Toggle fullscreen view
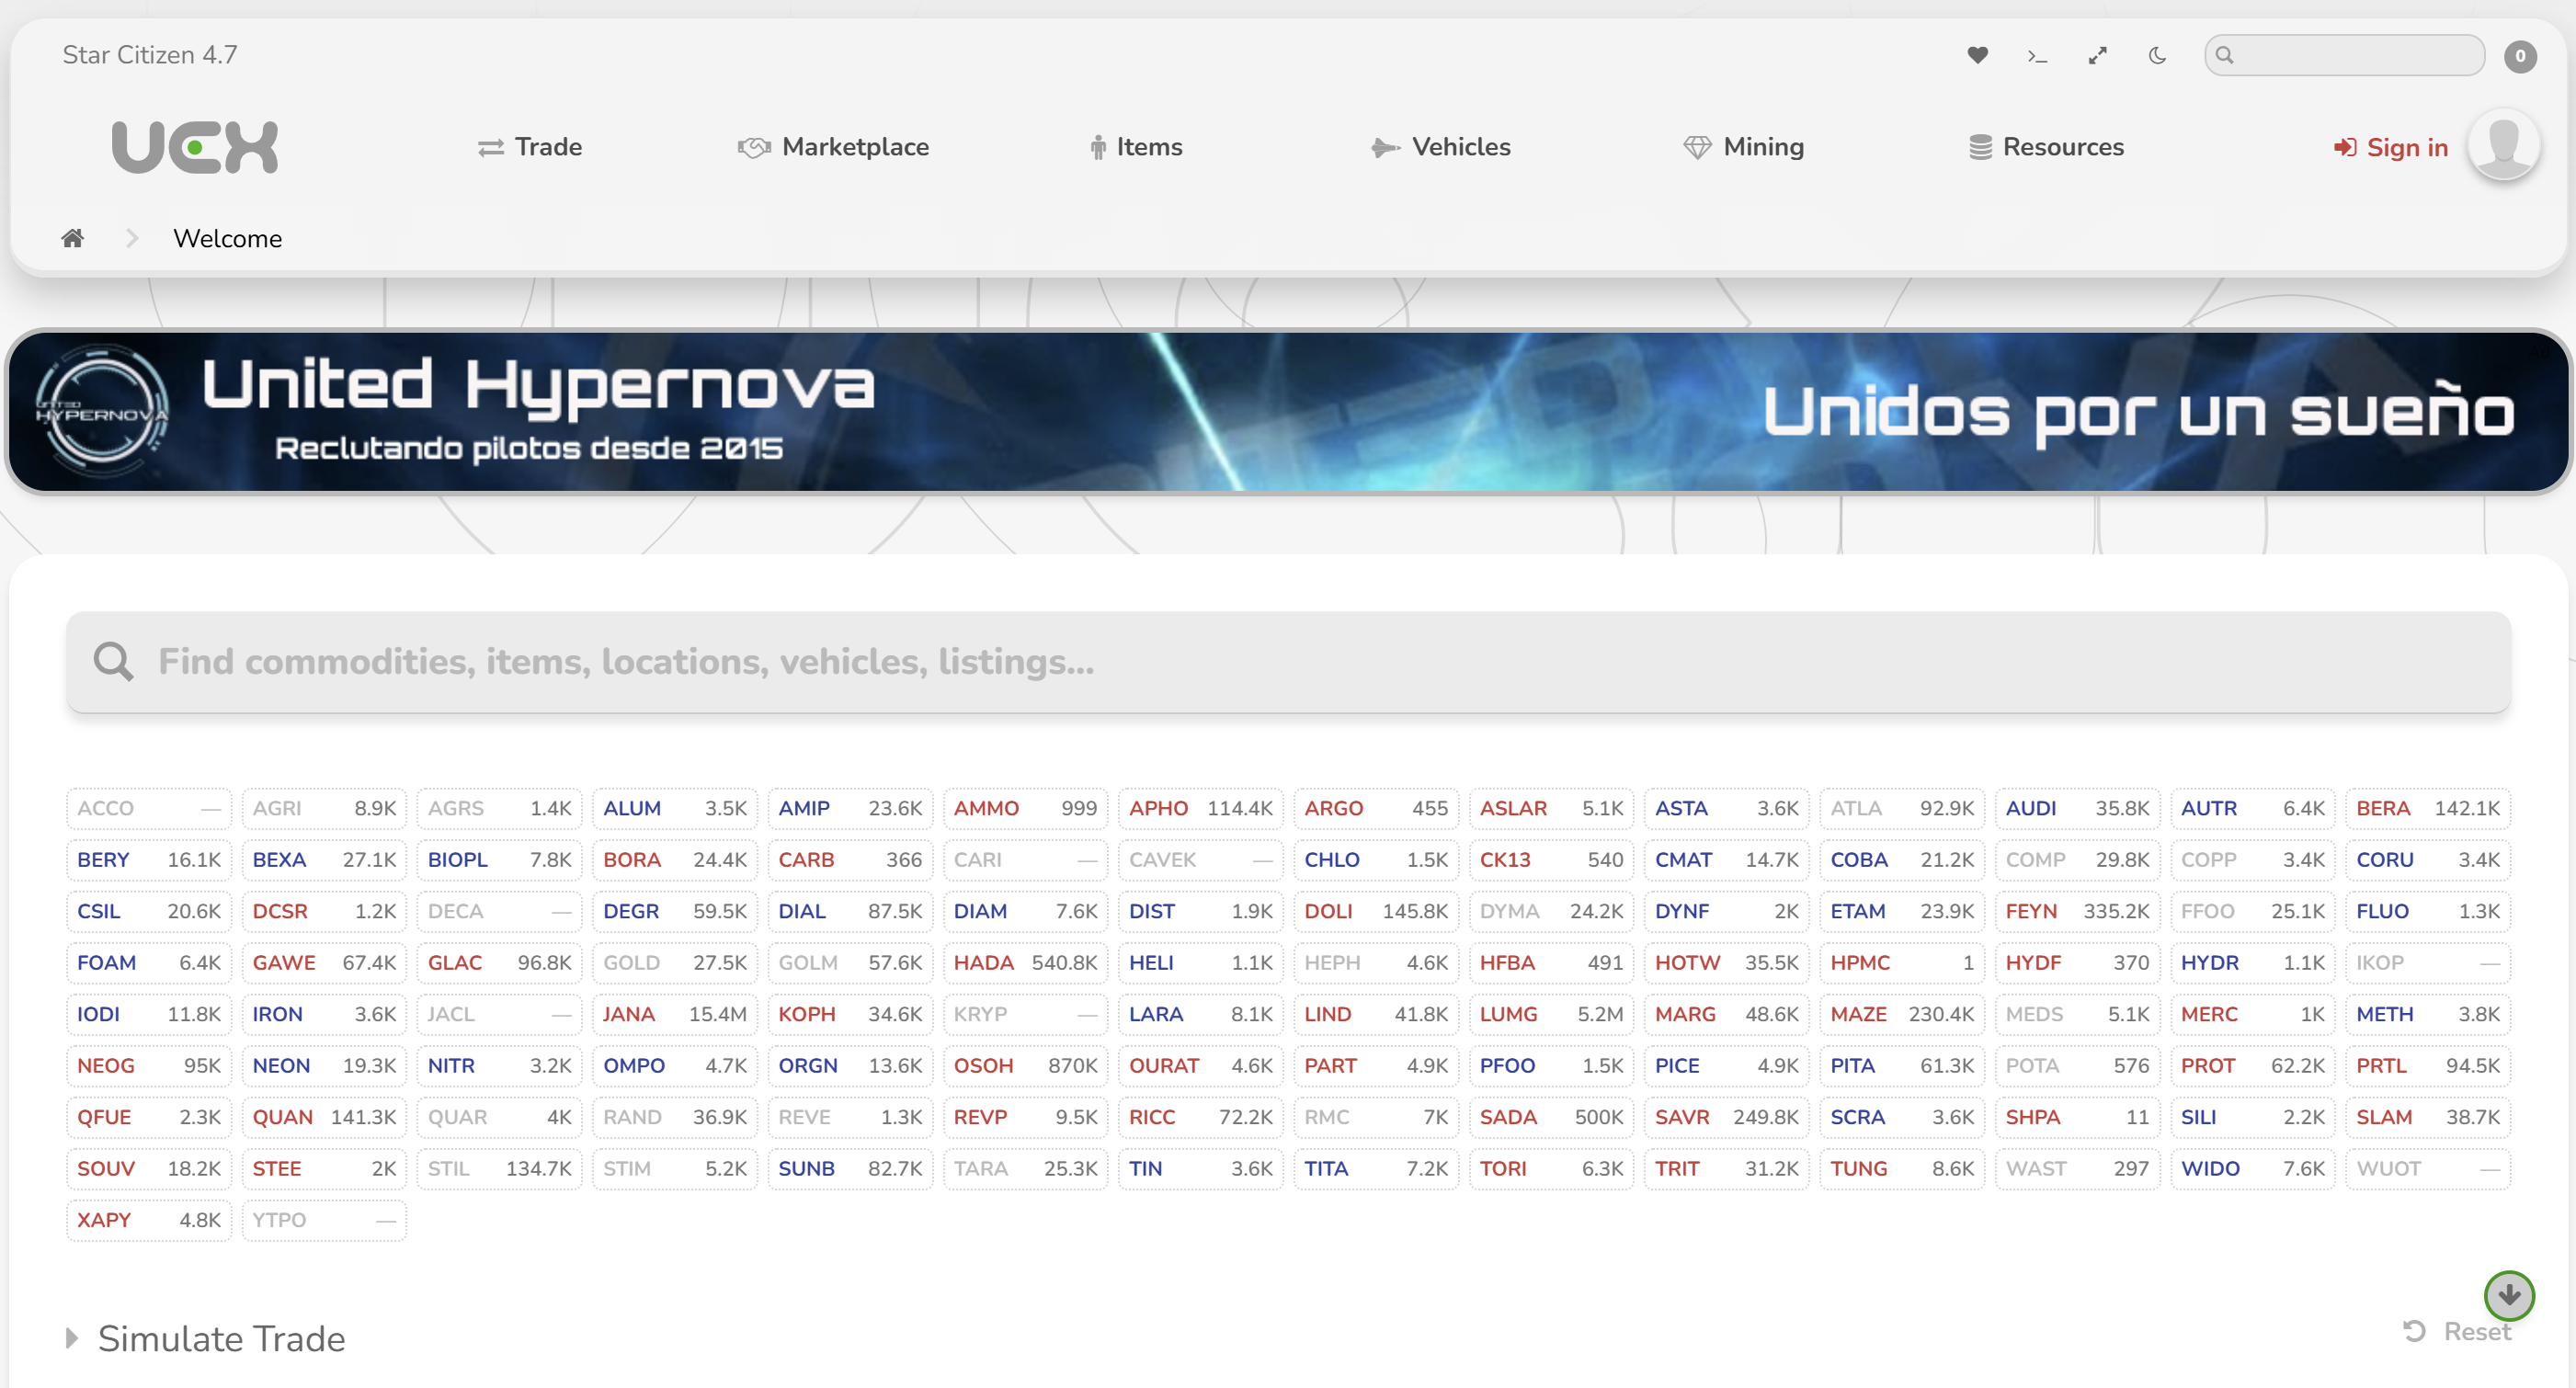 click(x=2097, y=55)
